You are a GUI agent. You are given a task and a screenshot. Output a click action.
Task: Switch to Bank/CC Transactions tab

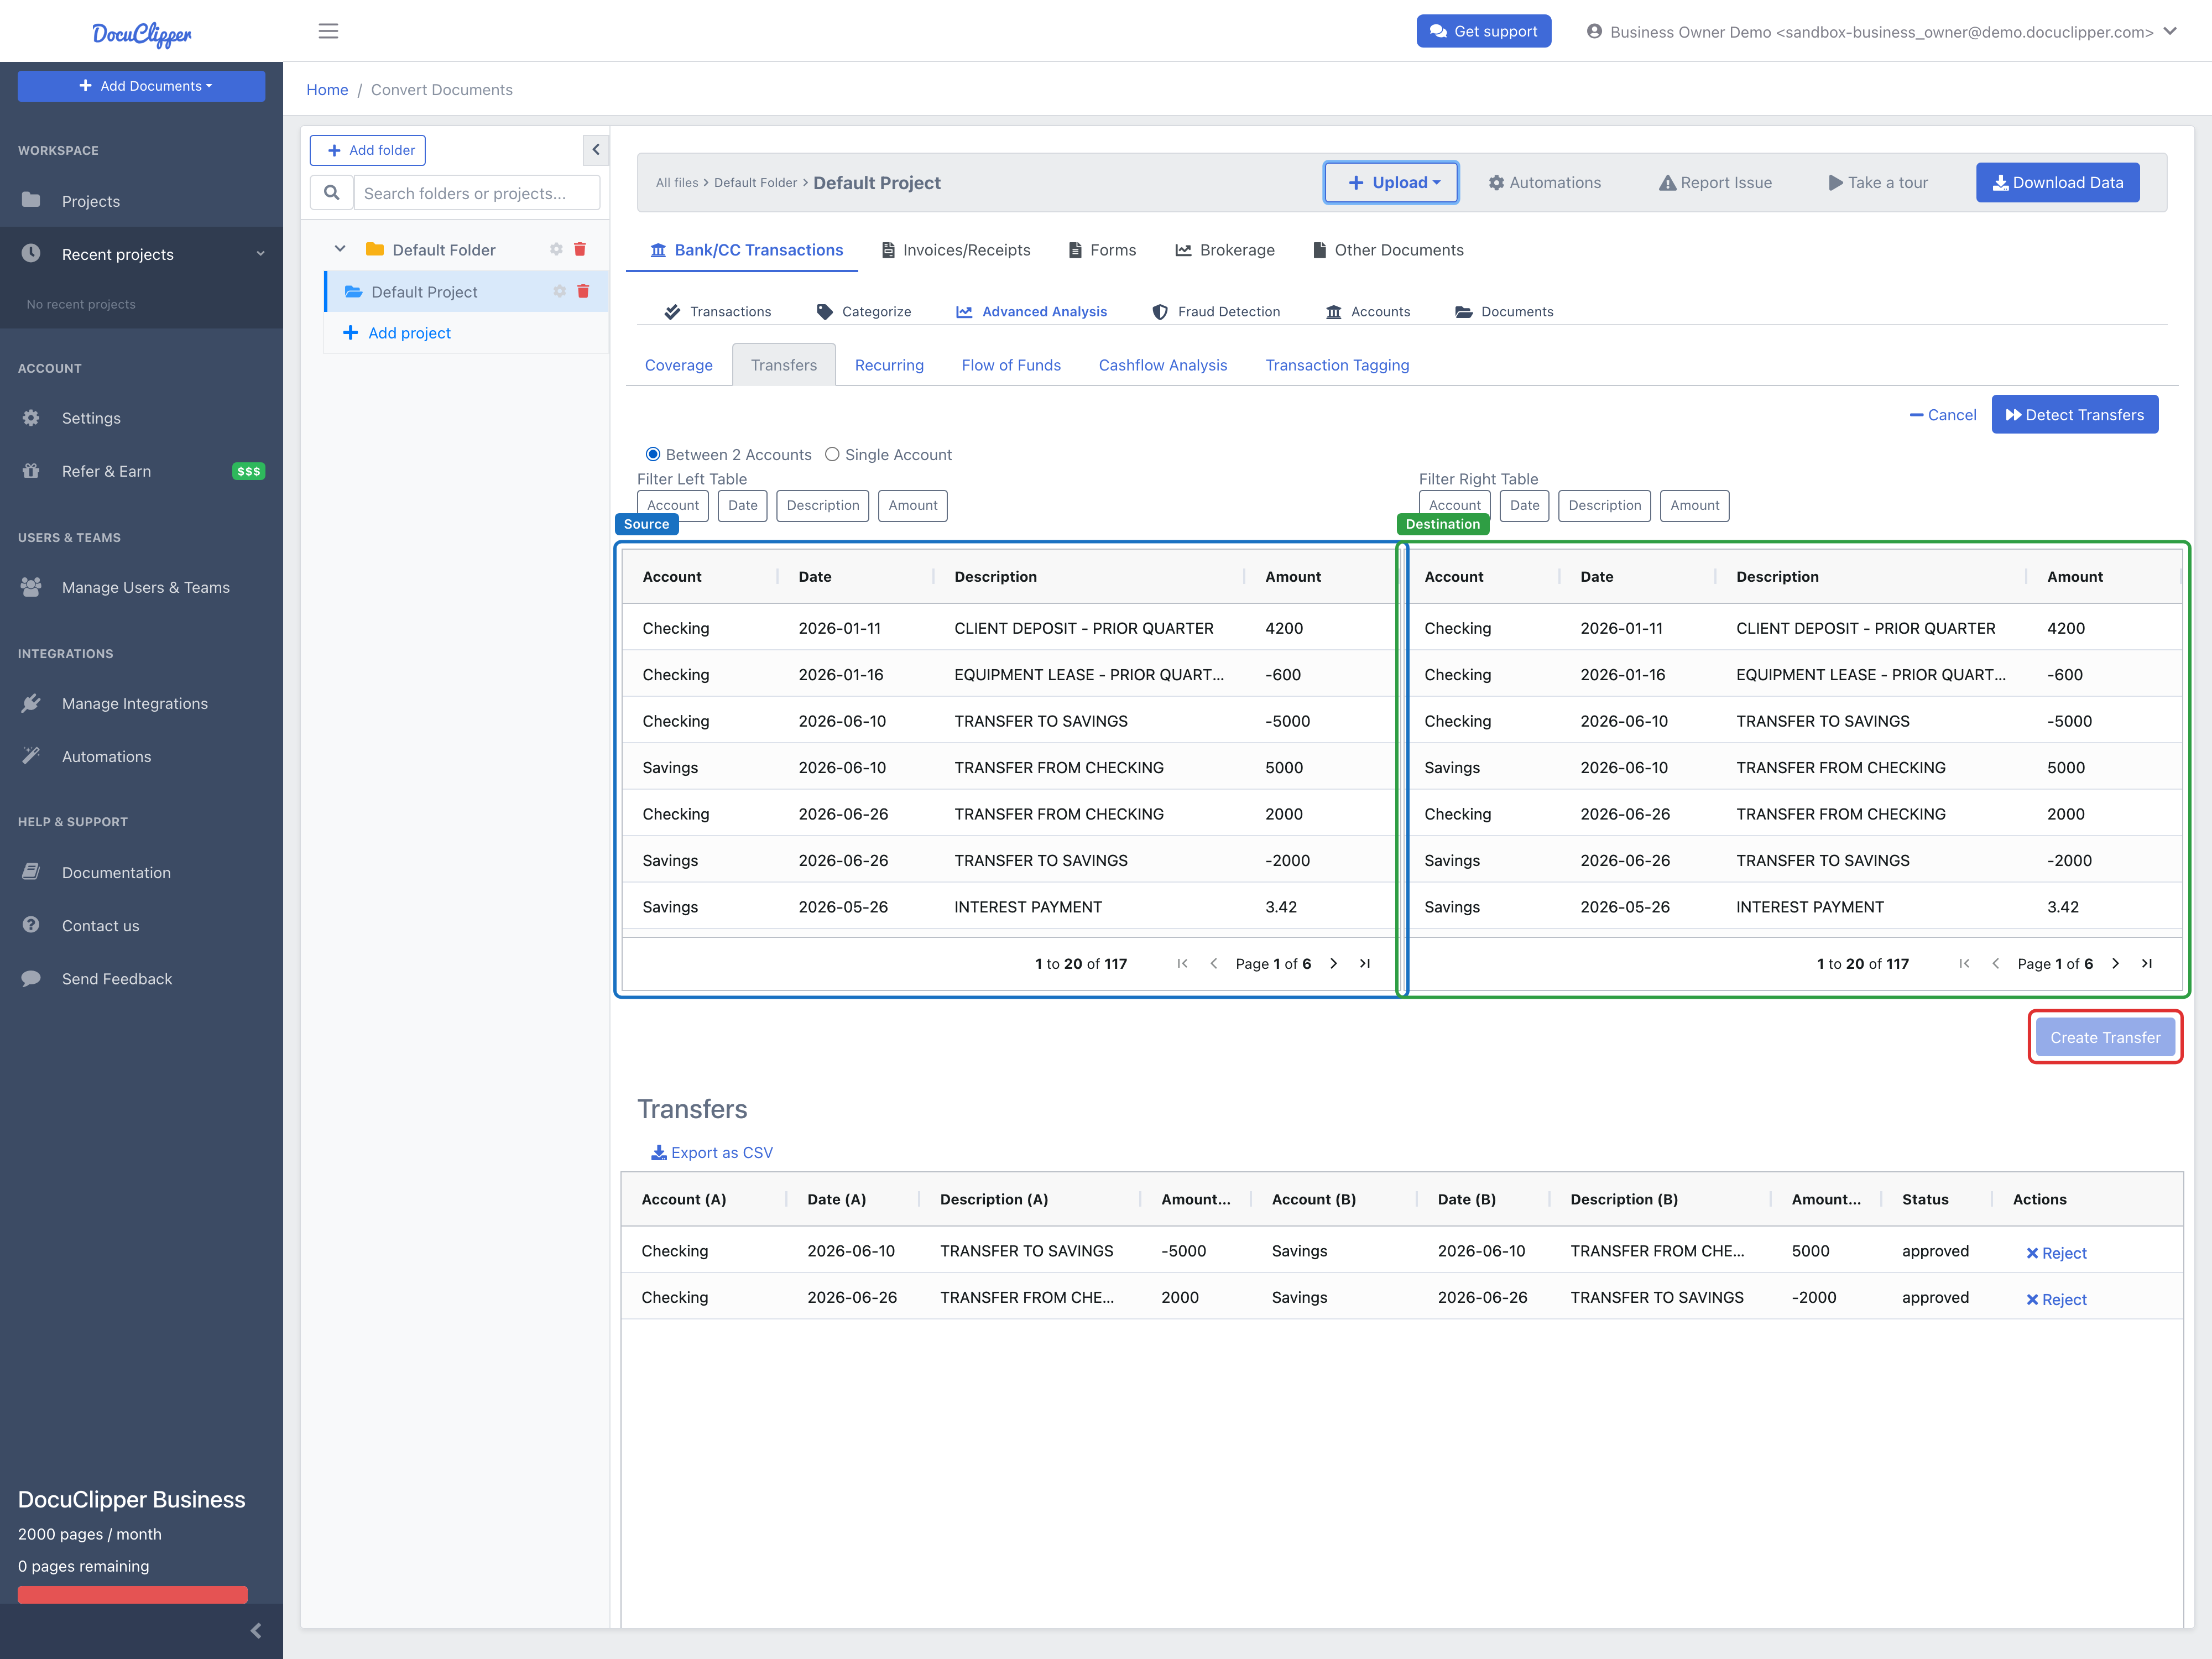746,250
